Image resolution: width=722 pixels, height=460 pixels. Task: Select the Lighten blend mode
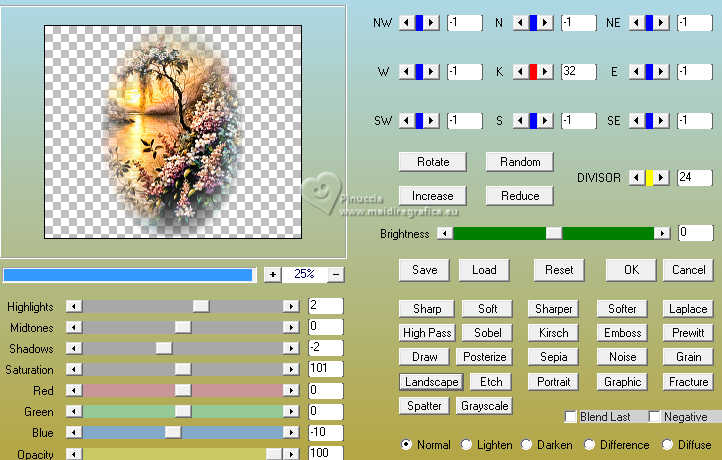(x=466, y=445)
